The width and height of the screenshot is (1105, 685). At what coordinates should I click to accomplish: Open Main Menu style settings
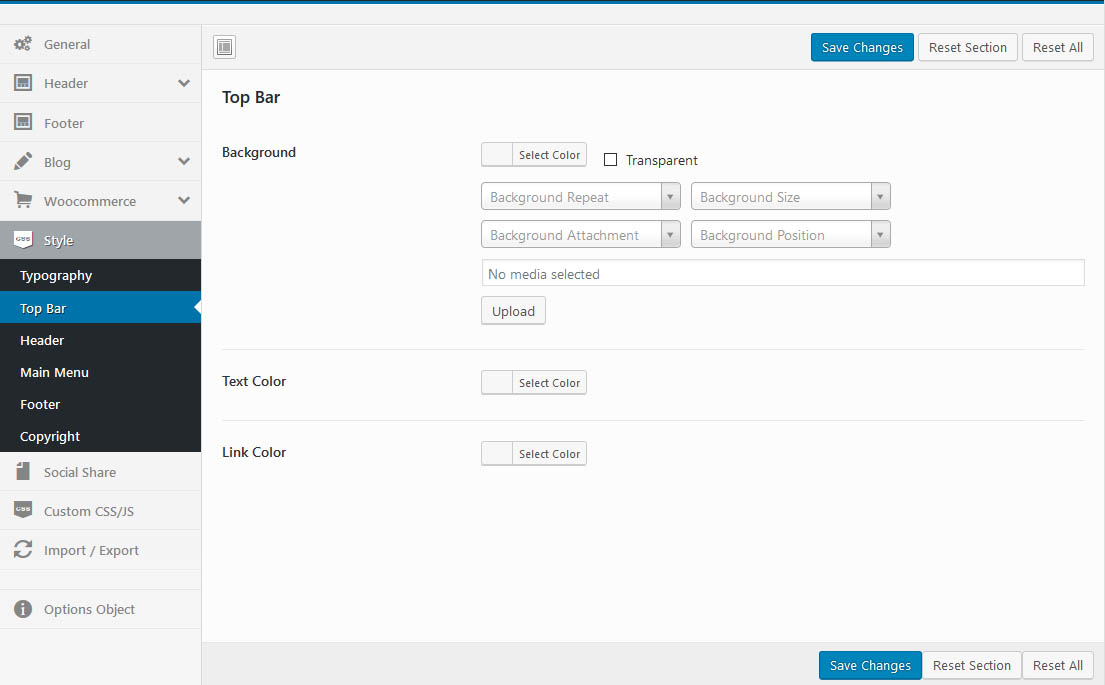pos(54,372)
